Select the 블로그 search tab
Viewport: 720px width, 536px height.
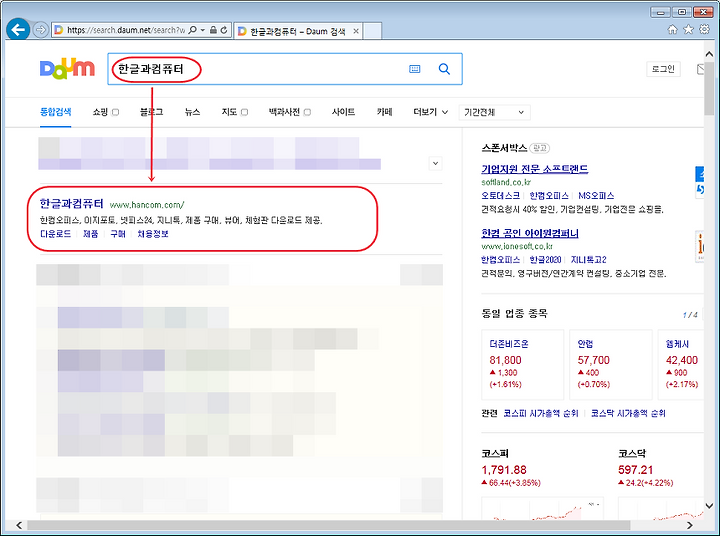(152, 112)
